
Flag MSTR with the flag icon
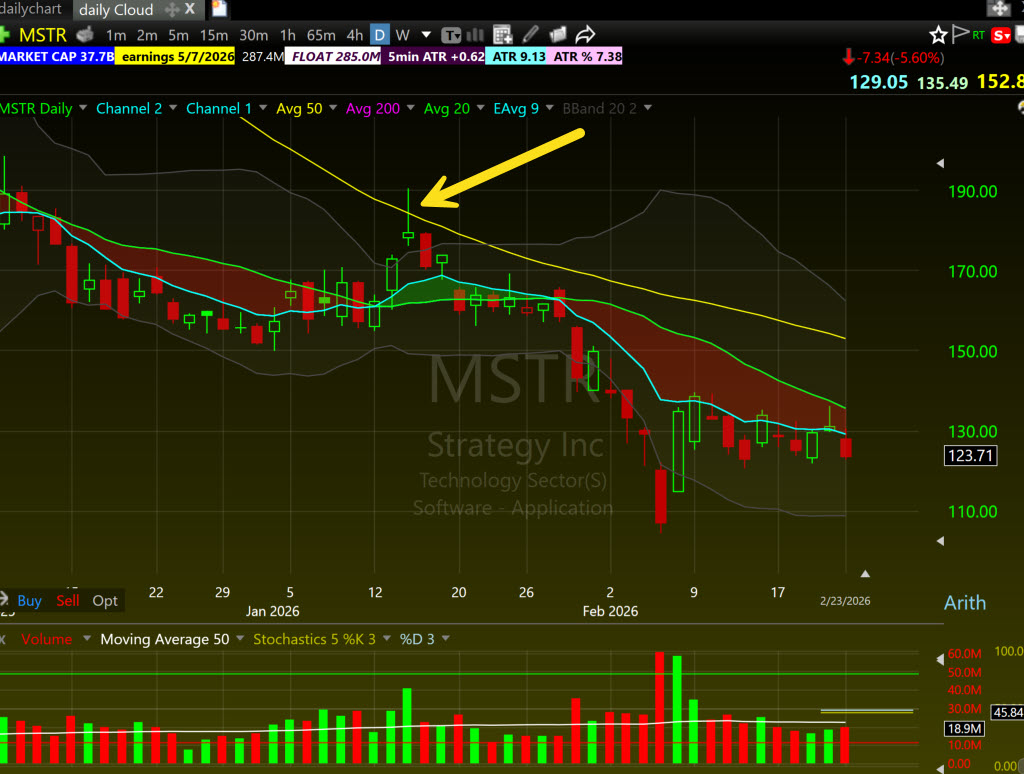tap(959, 34)
